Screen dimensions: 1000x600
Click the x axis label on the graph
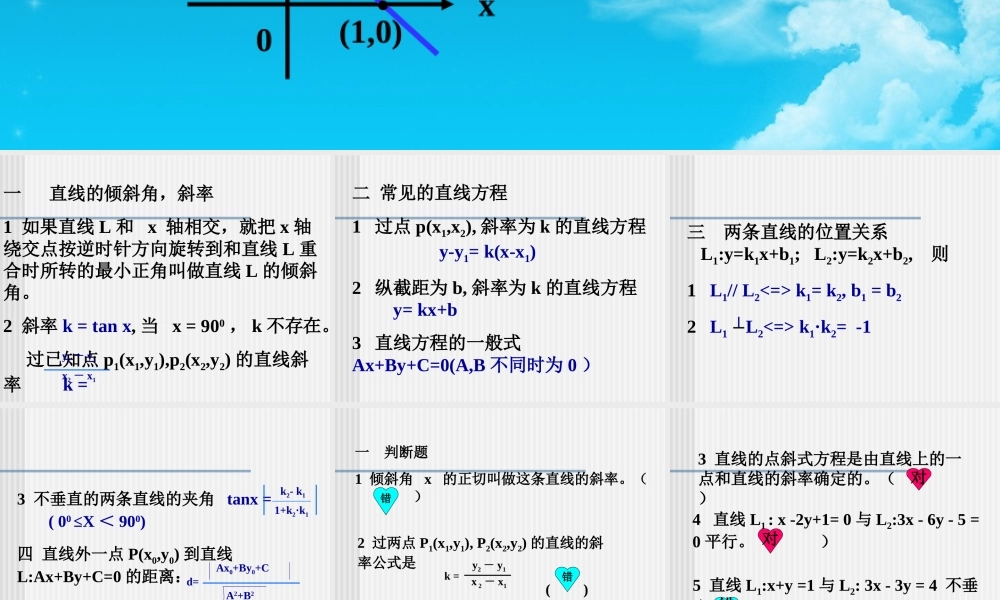click(x=487, y=8)
